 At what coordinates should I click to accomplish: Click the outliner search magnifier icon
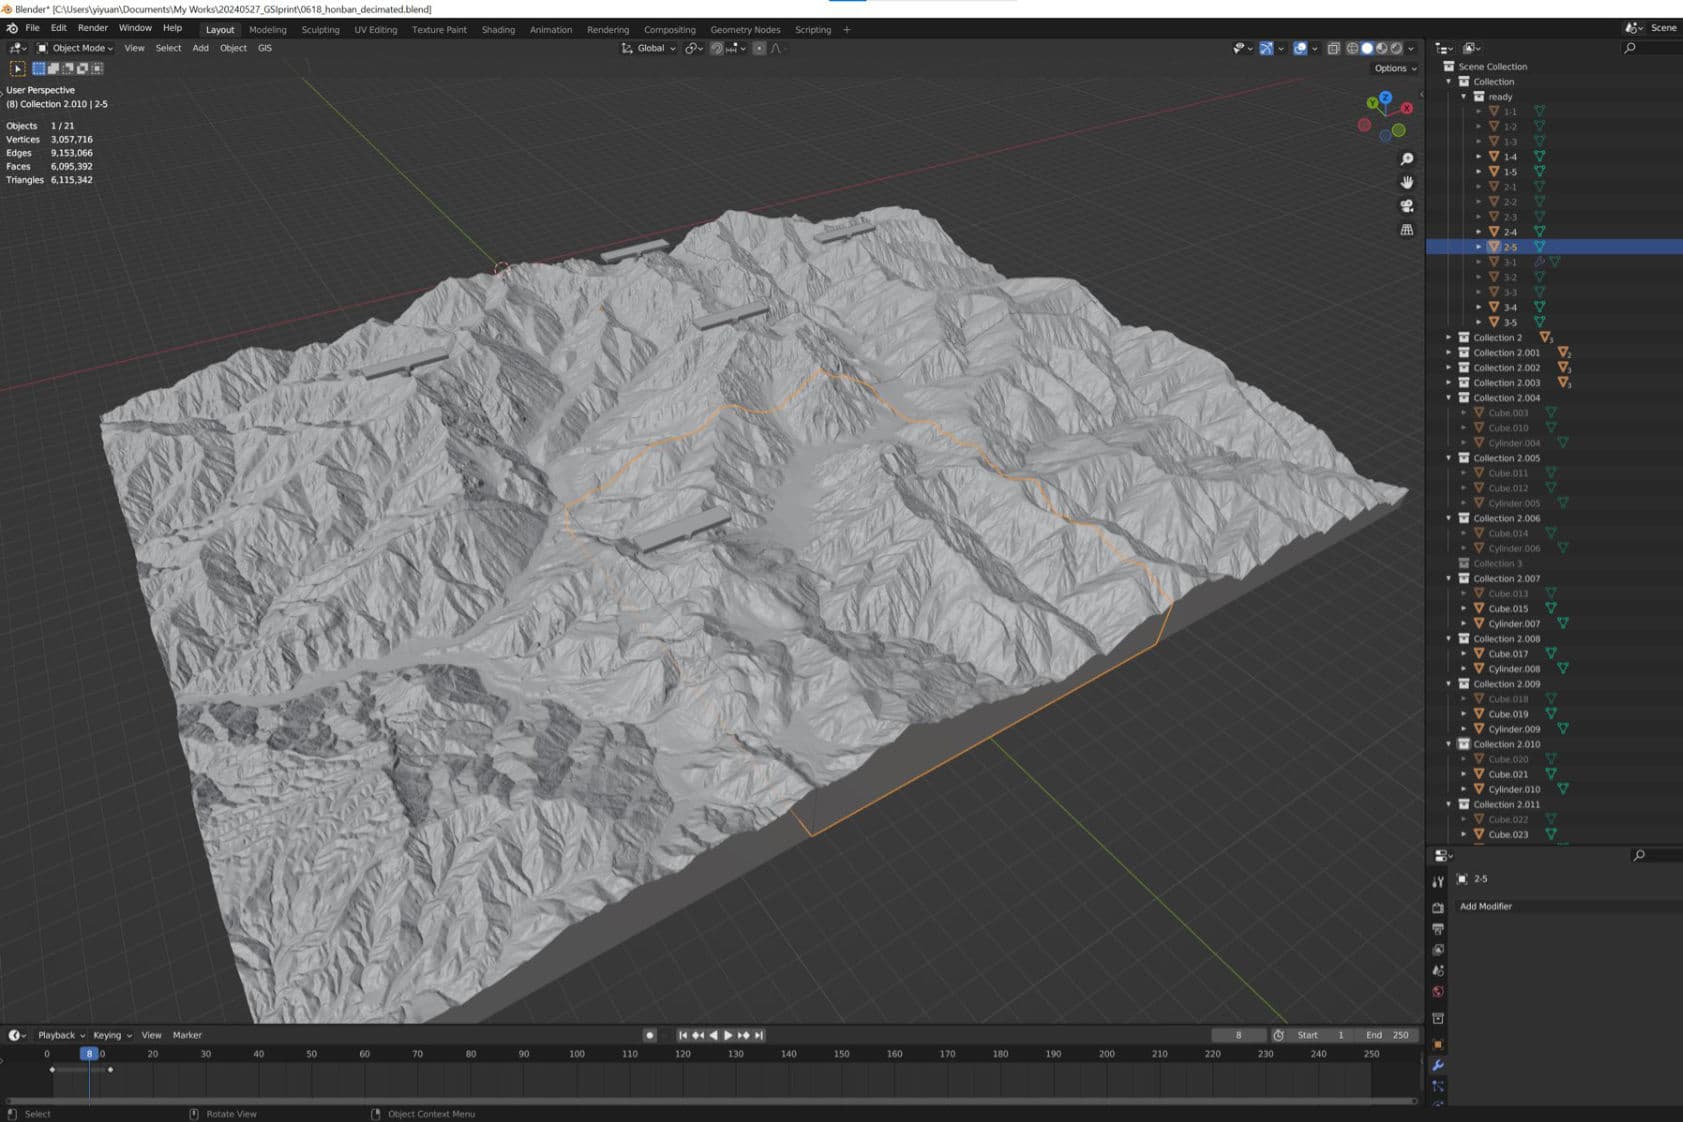[1630, 48]
